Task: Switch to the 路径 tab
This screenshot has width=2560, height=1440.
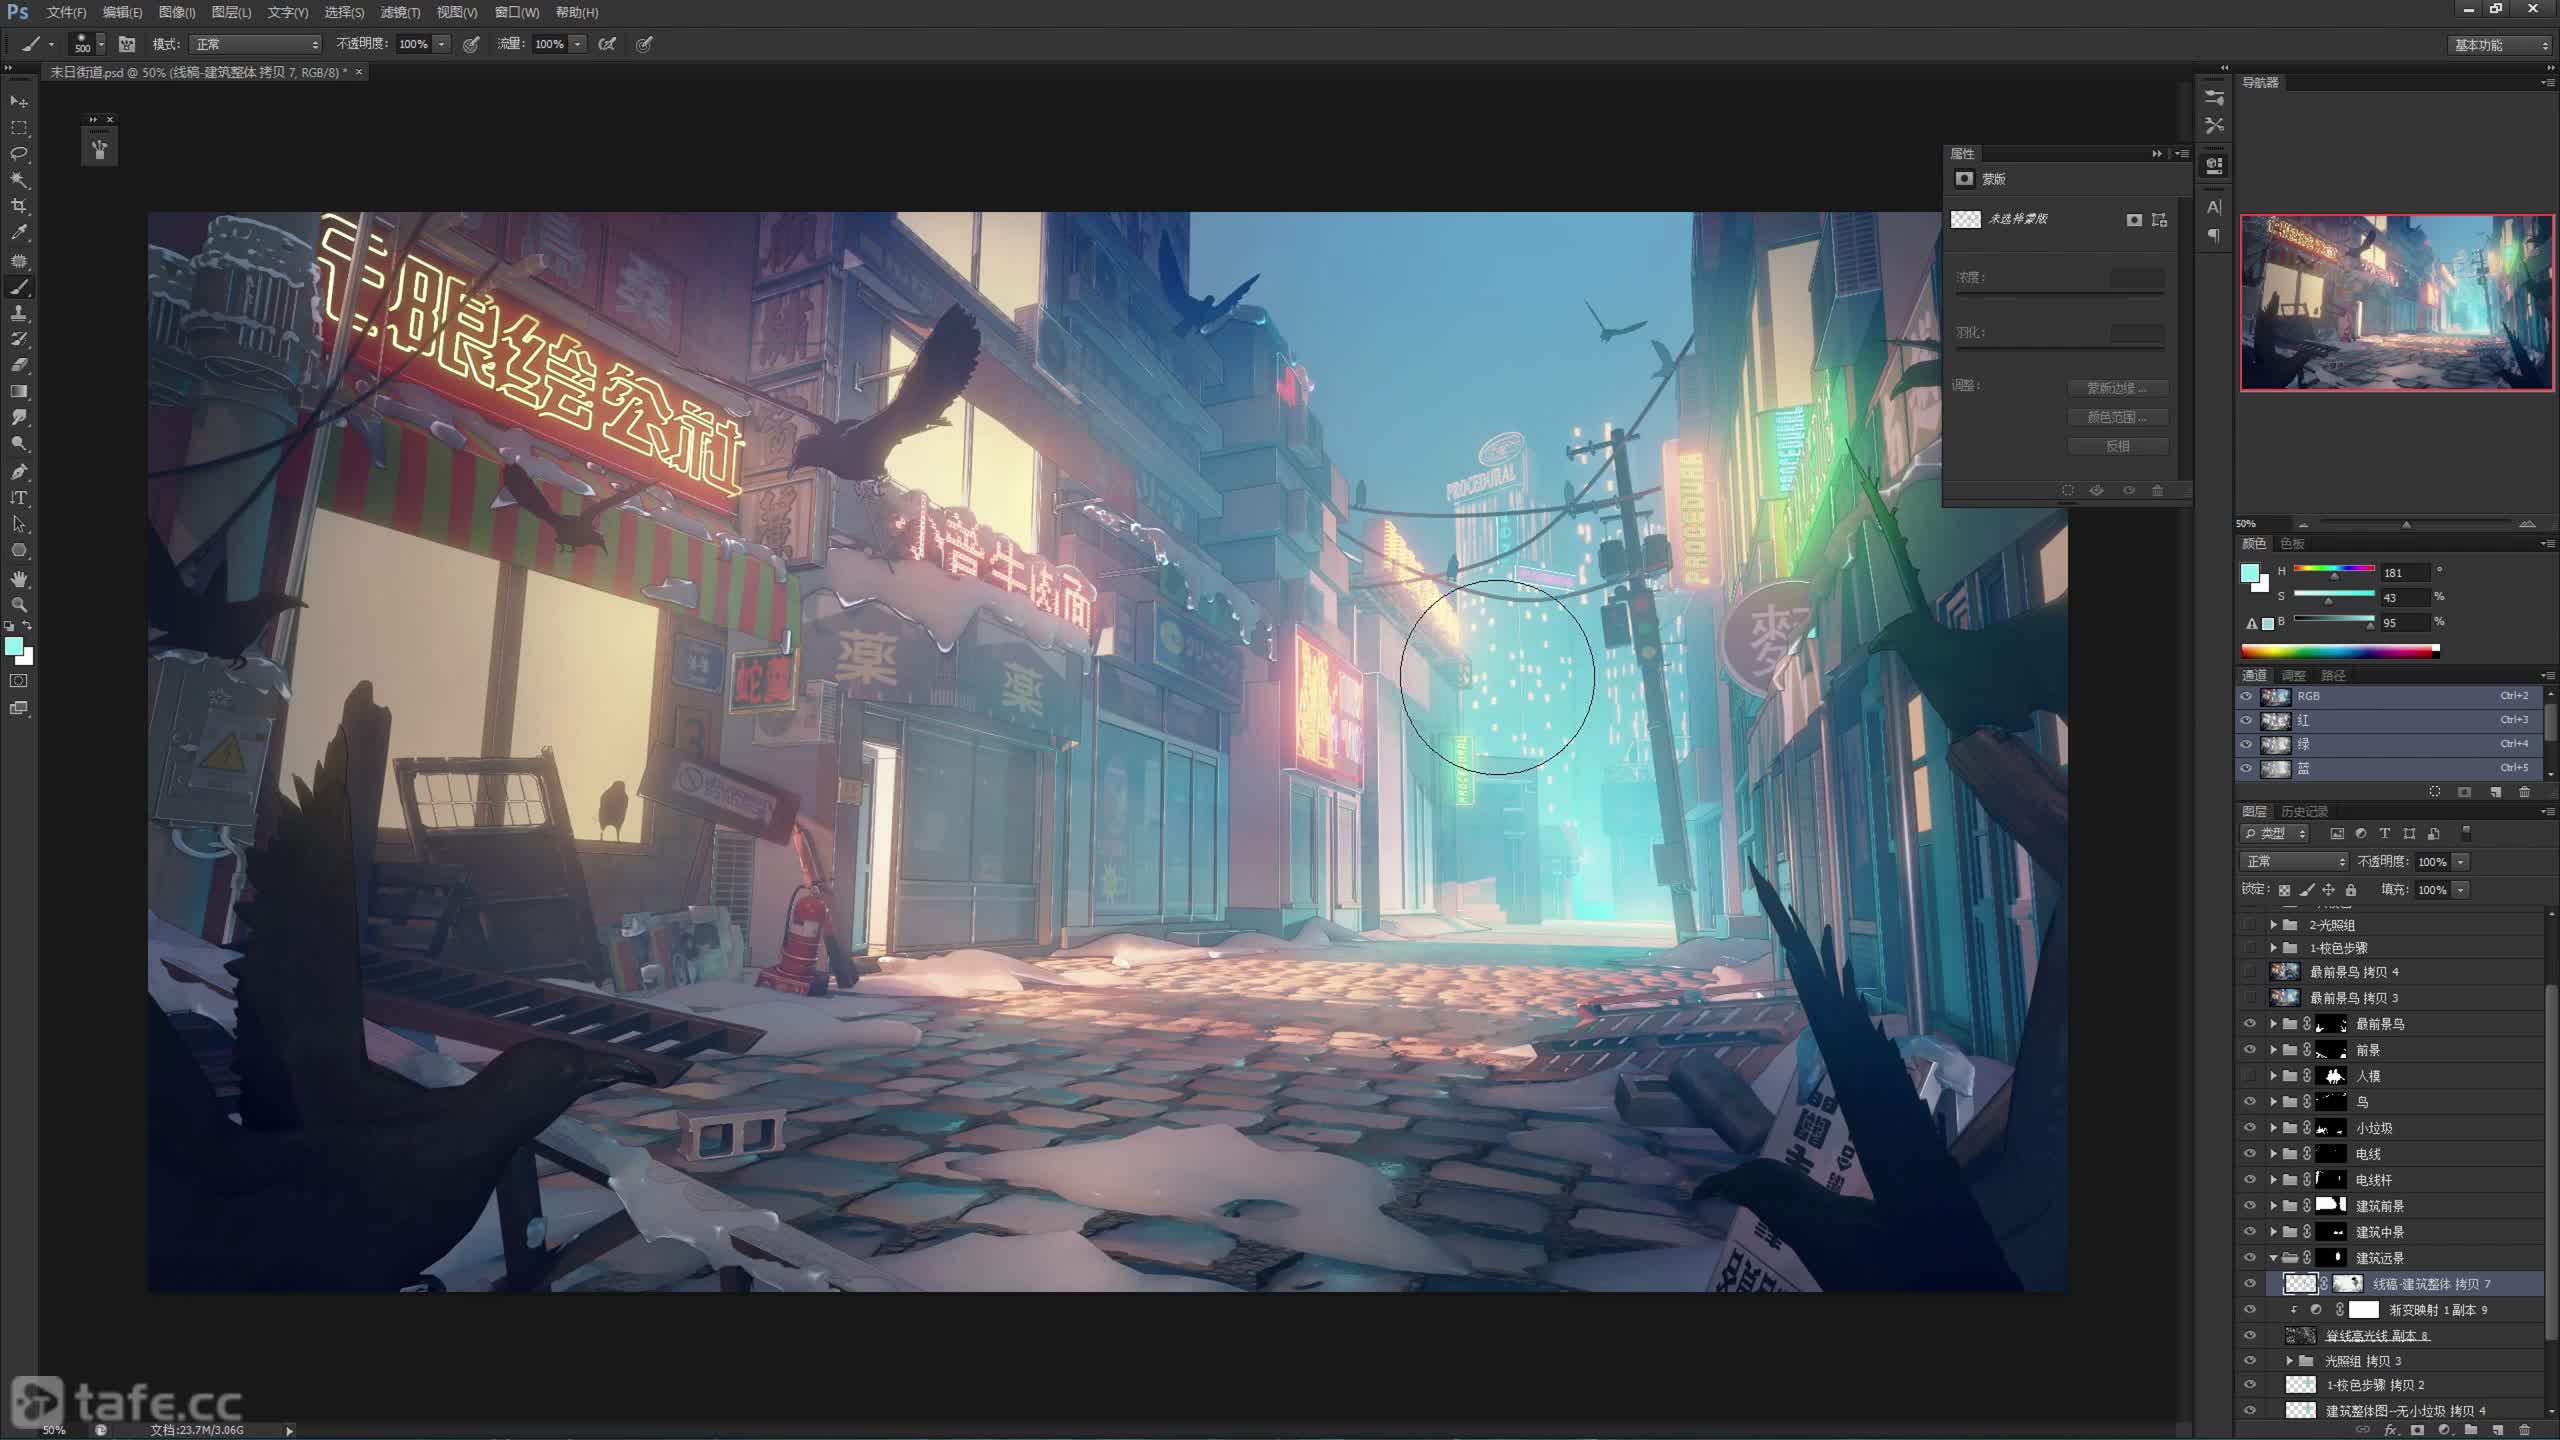Action: point(2333,676)
